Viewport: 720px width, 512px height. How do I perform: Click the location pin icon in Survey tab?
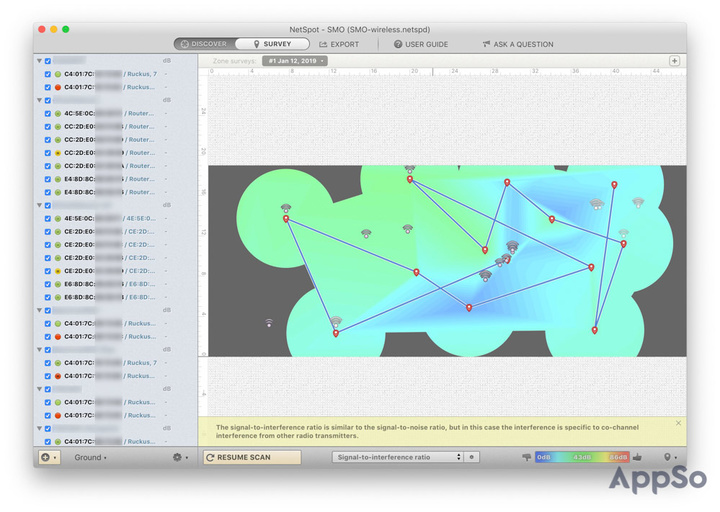click(x=257, y=44)
